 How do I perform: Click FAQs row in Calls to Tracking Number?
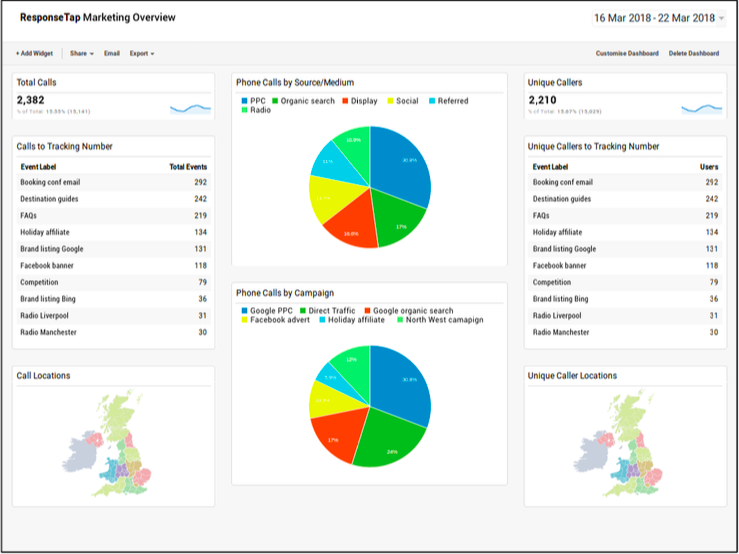pyautogui.click(x=113, y=215)
